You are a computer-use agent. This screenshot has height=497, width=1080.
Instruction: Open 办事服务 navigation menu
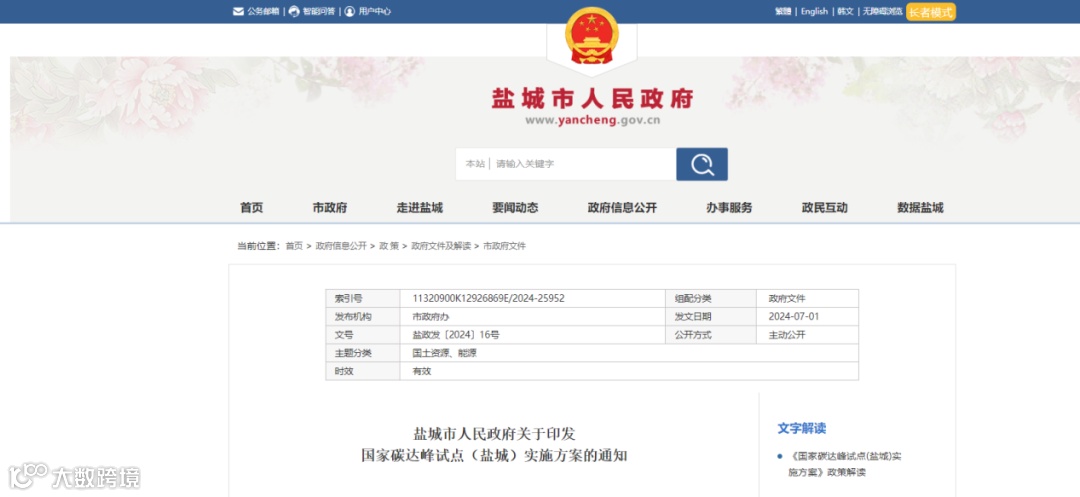pyautogui.click(x=729, y=208)
